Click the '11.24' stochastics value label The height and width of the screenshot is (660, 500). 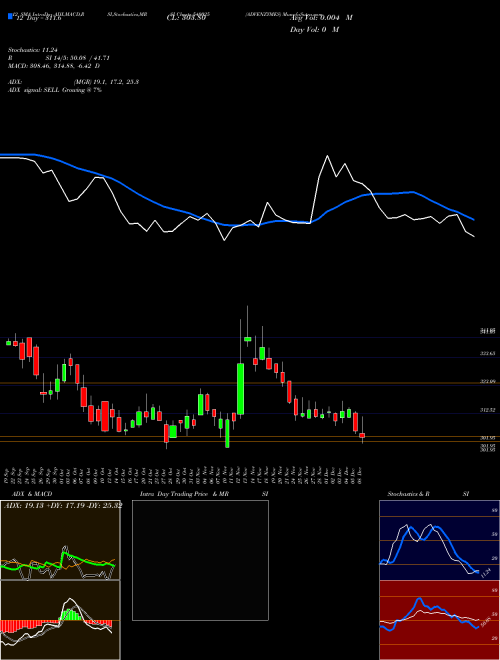tap(486, 573)
